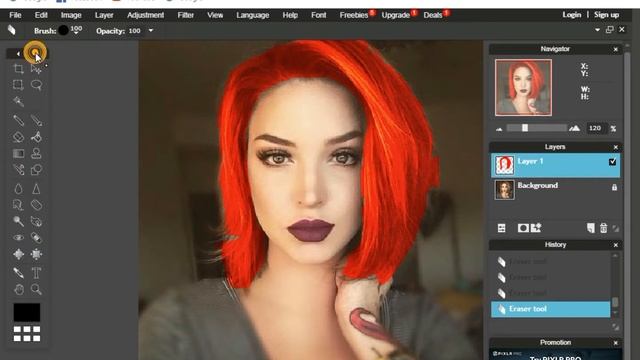The width and height of the screenshot is (640, 360).
Task: Open layer styles in Layers panel
Action: pos(536,228)
